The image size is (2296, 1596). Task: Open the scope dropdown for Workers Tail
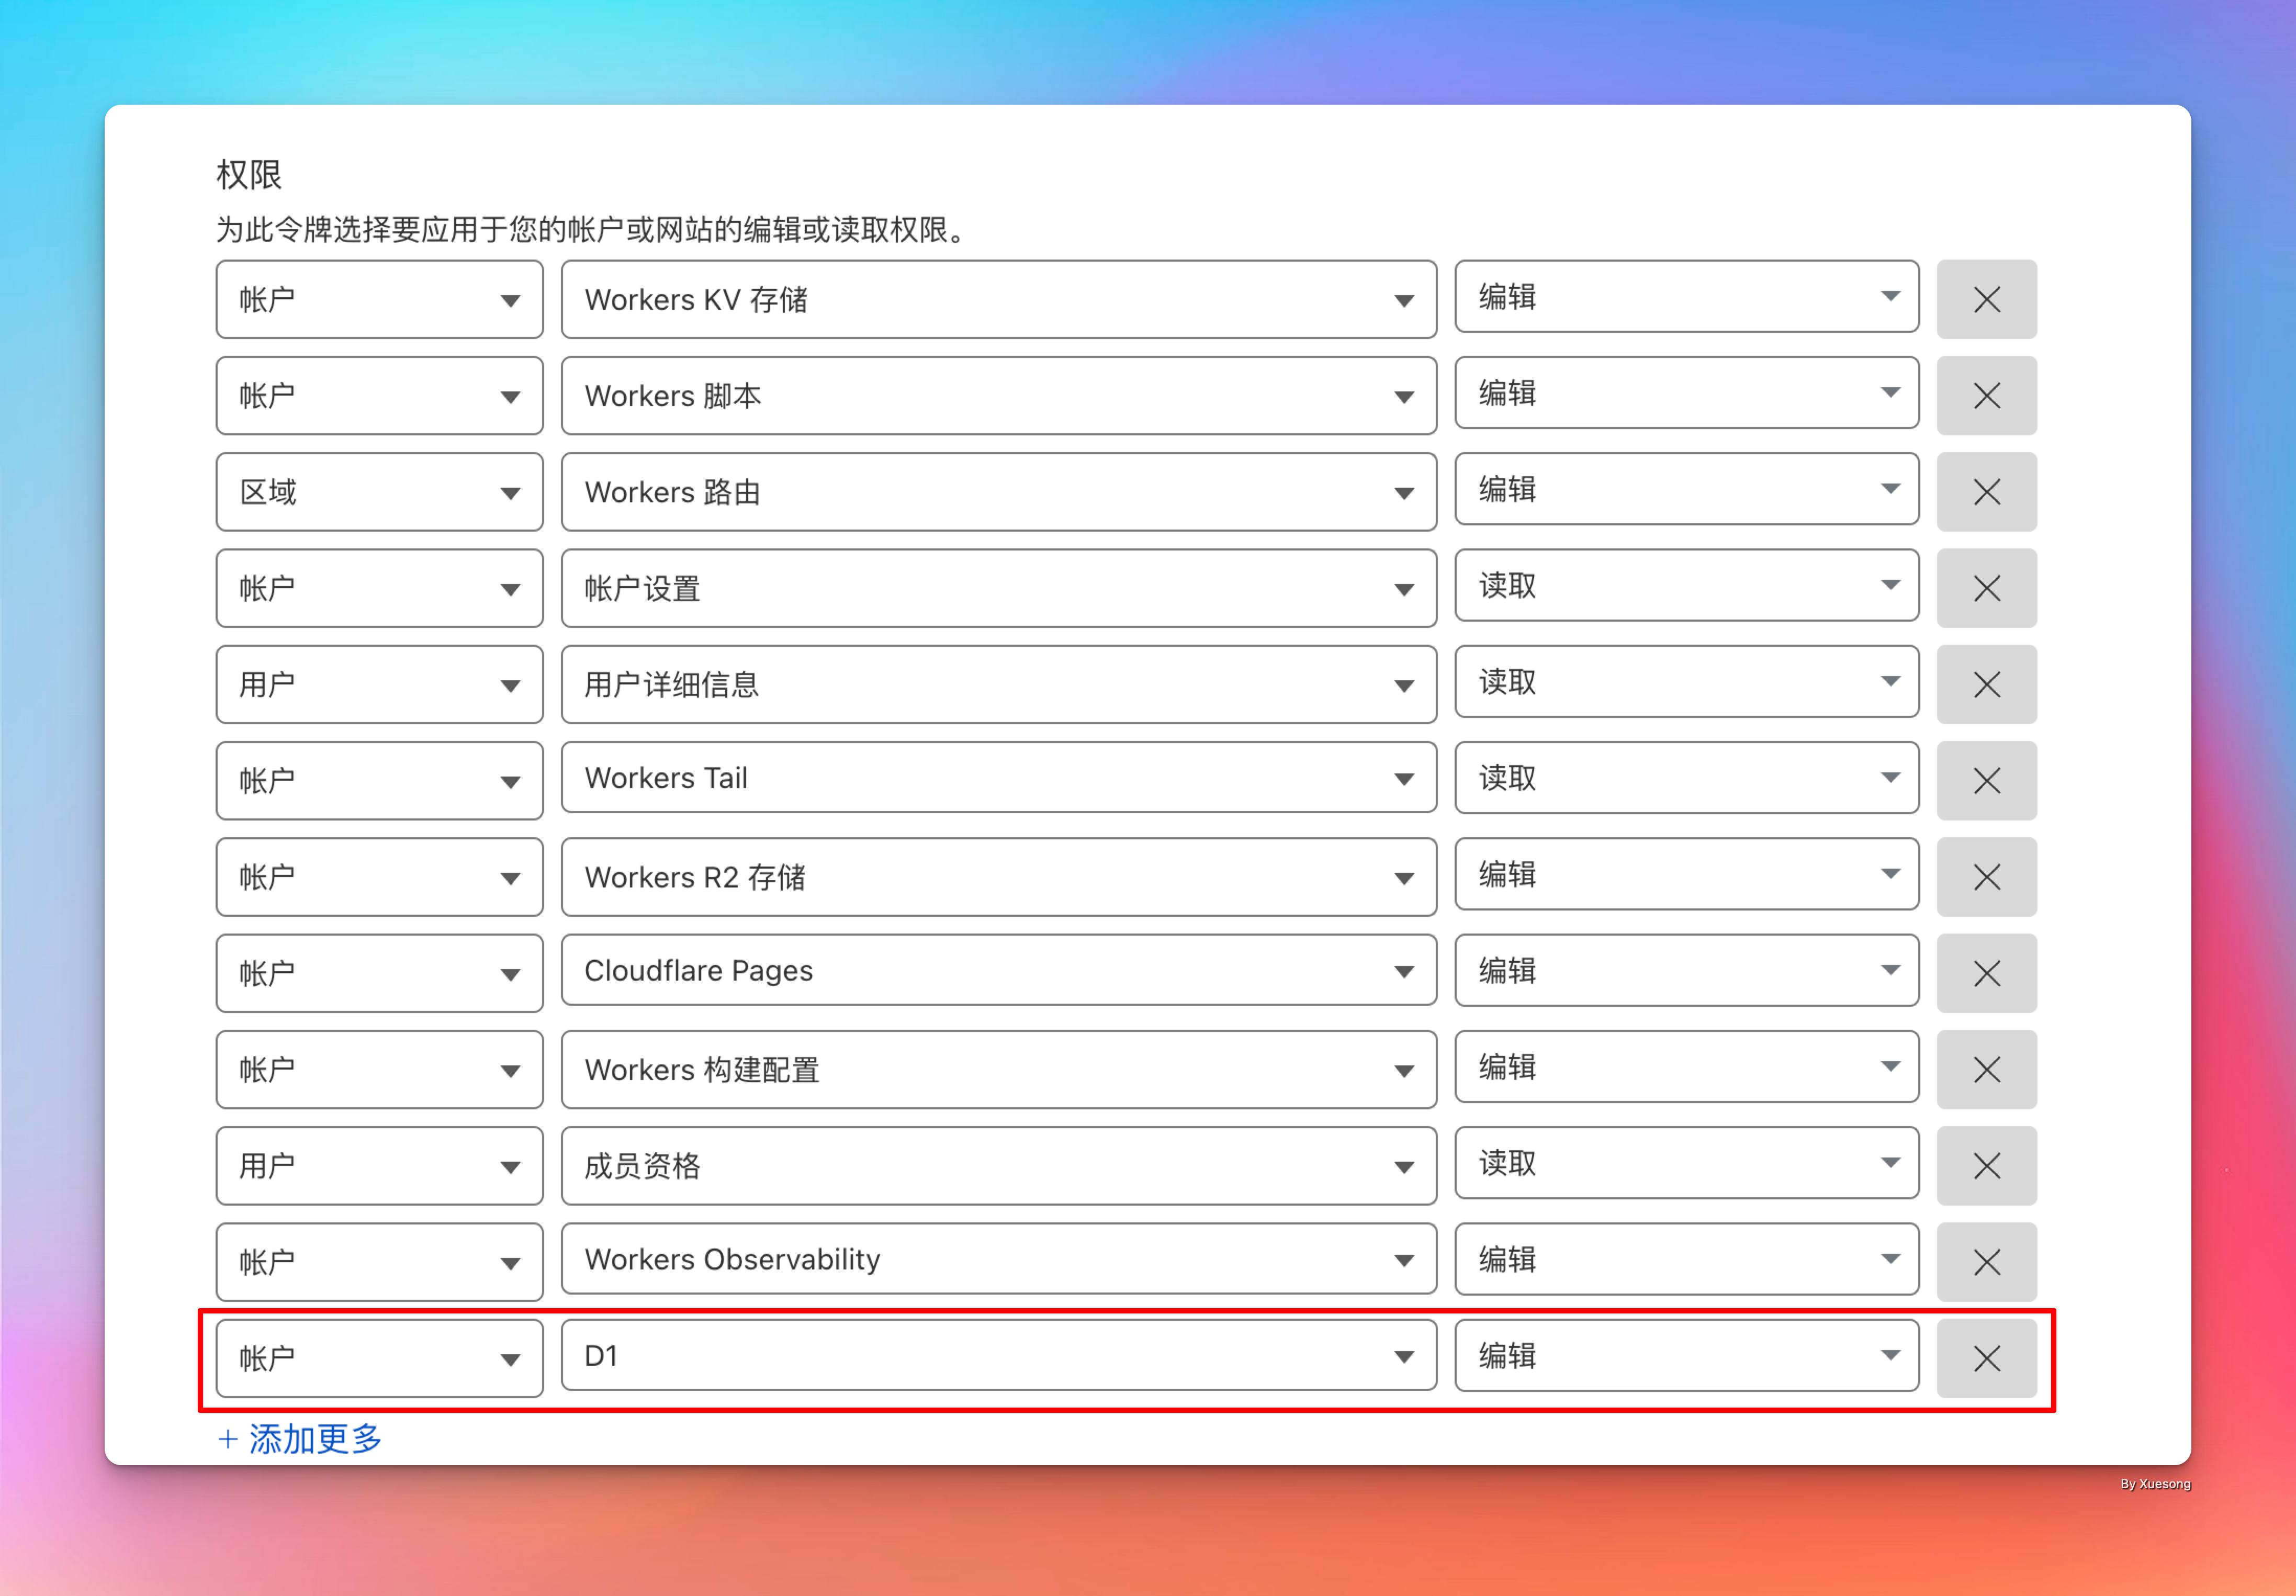click(x=380, y=780)
